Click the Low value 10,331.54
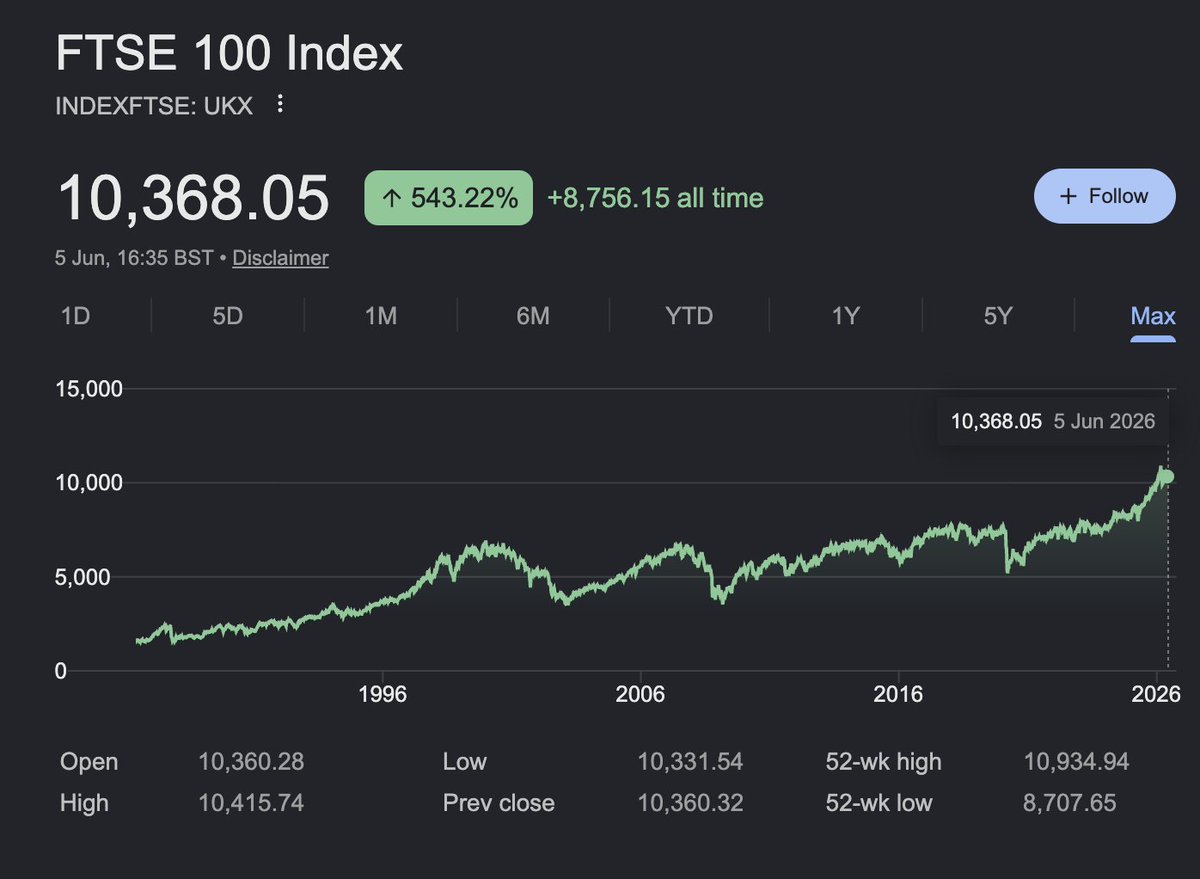 pyautogui.click(x=690, y=762)
